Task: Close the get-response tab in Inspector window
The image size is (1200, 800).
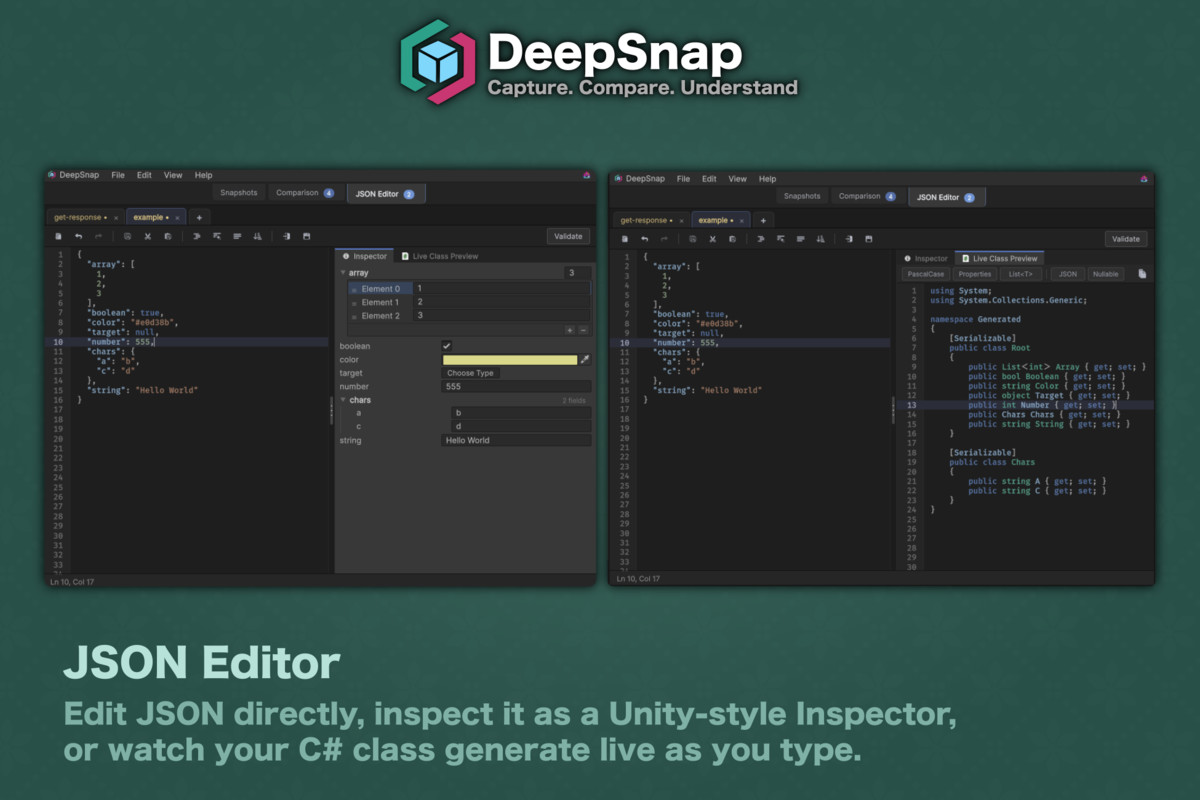Action: coord(116,217)
